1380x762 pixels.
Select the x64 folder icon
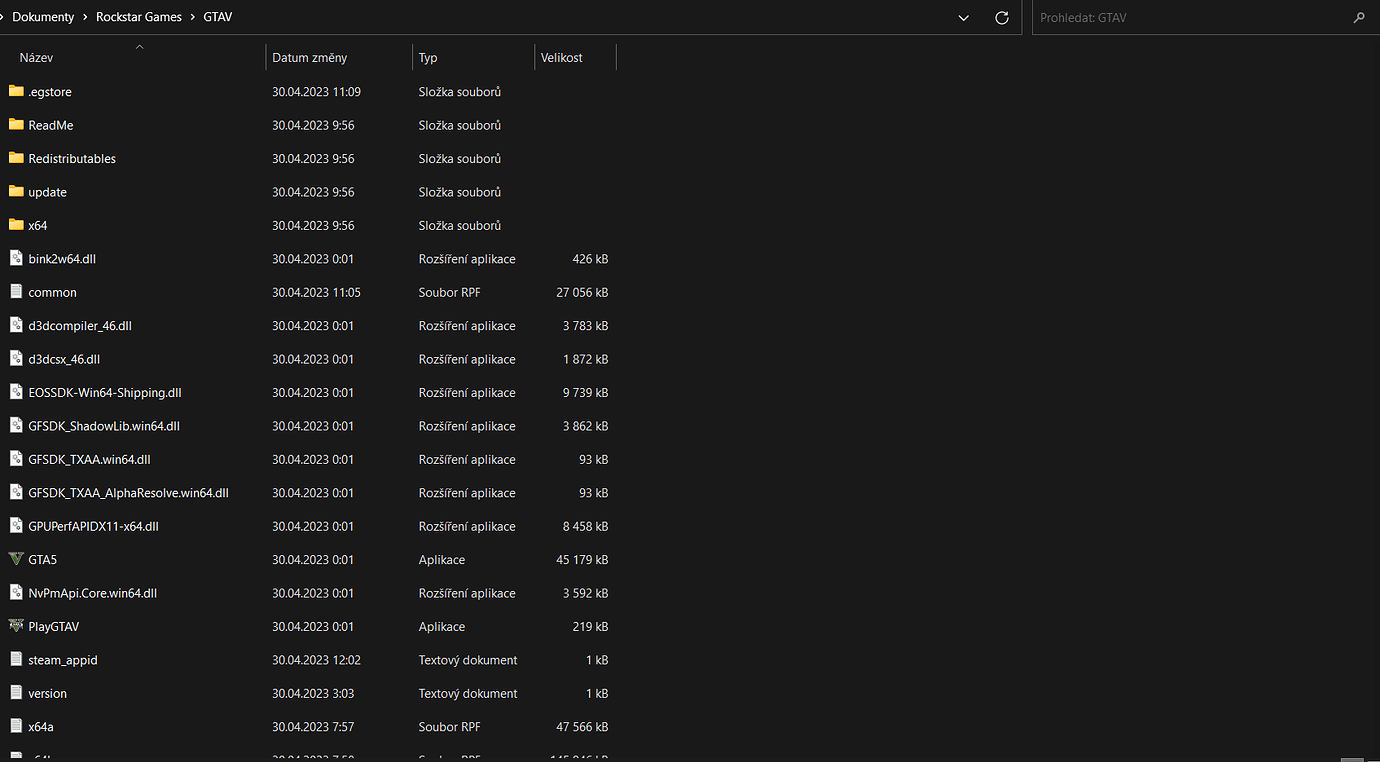[x=15, y=225]
